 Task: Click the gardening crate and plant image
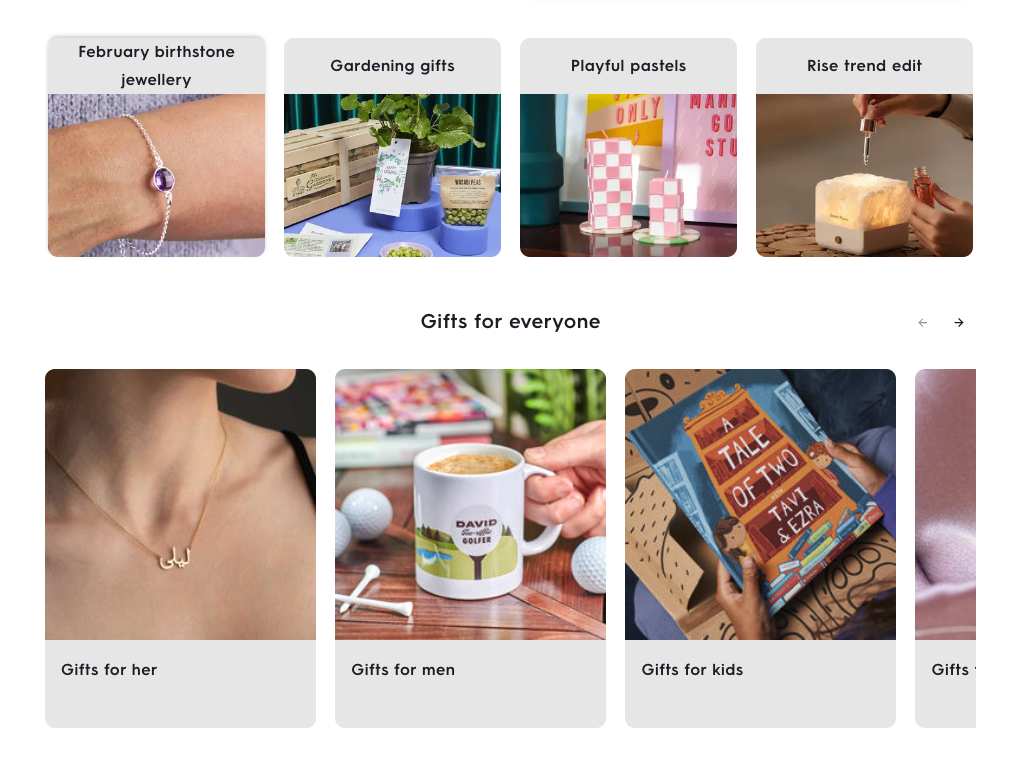point(392,175)
